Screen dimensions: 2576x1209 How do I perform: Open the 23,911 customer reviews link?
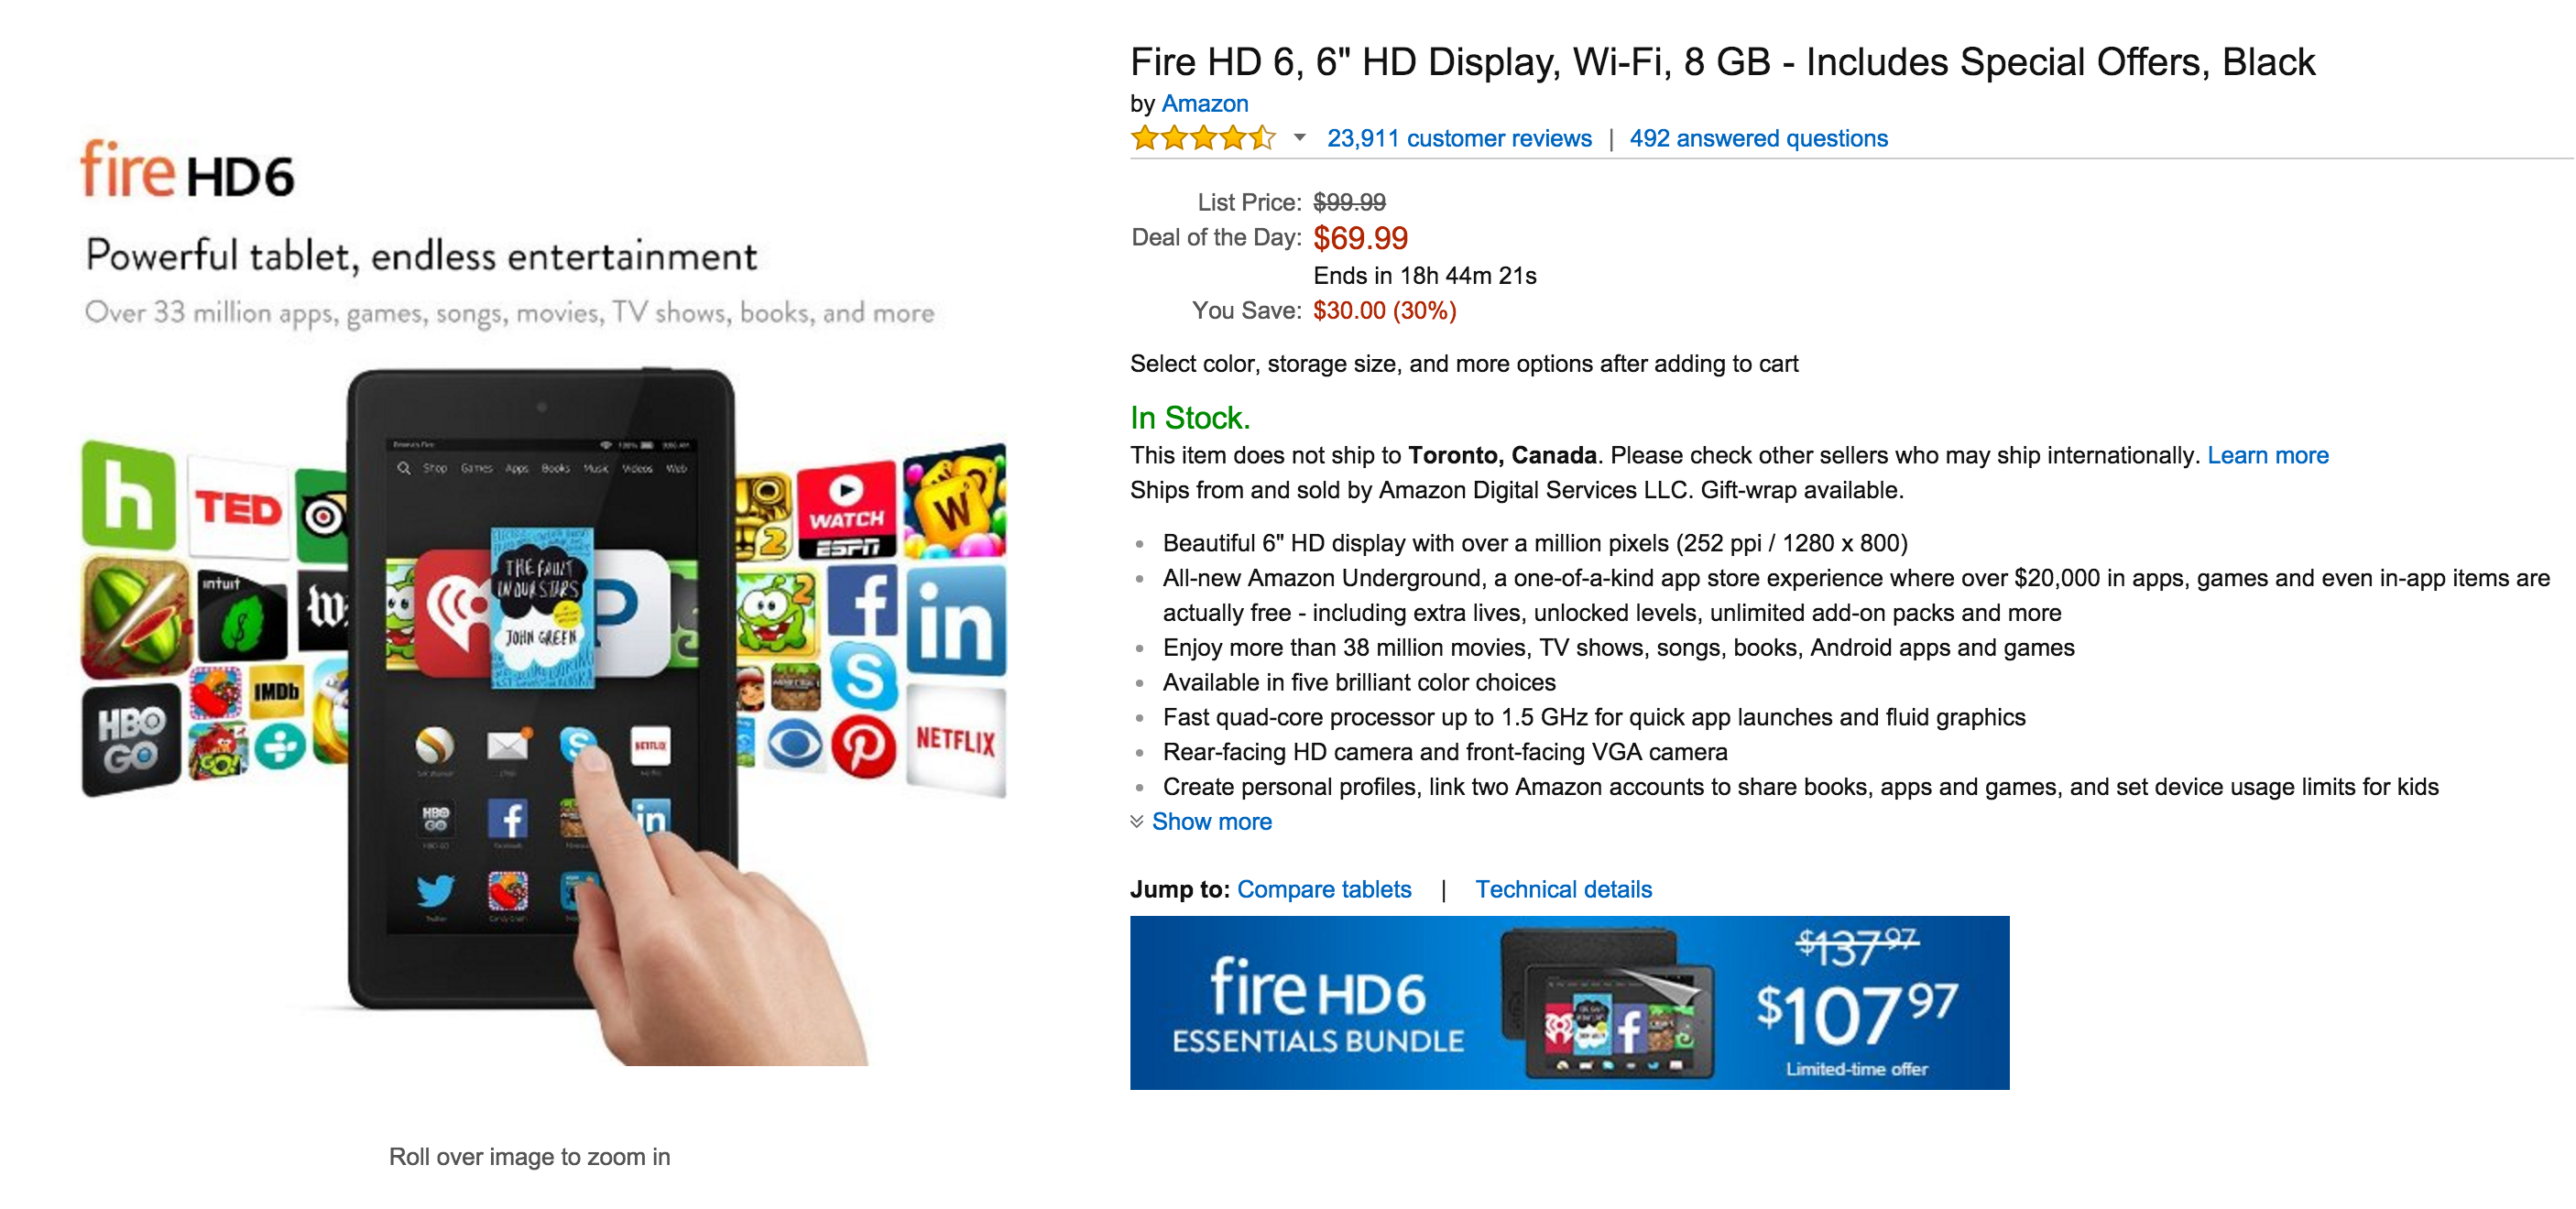1458,139
